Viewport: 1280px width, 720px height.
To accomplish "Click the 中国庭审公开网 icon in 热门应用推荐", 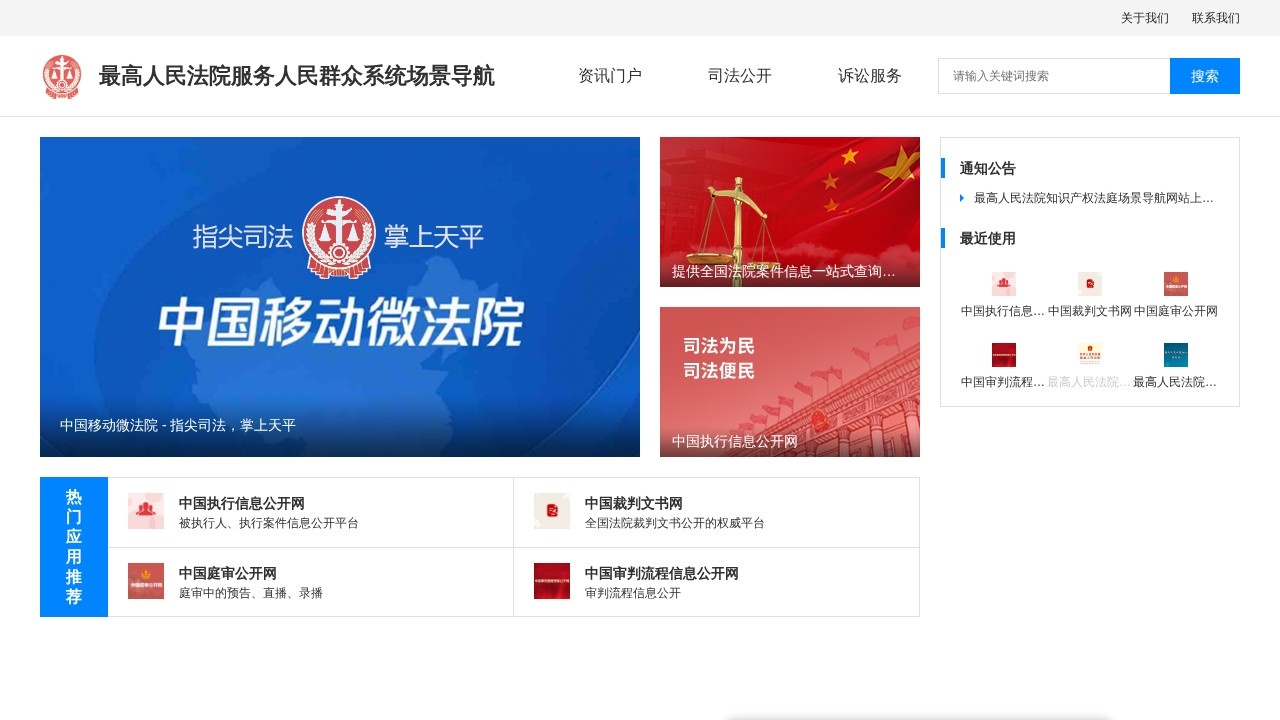I will (x=146, y=581).
